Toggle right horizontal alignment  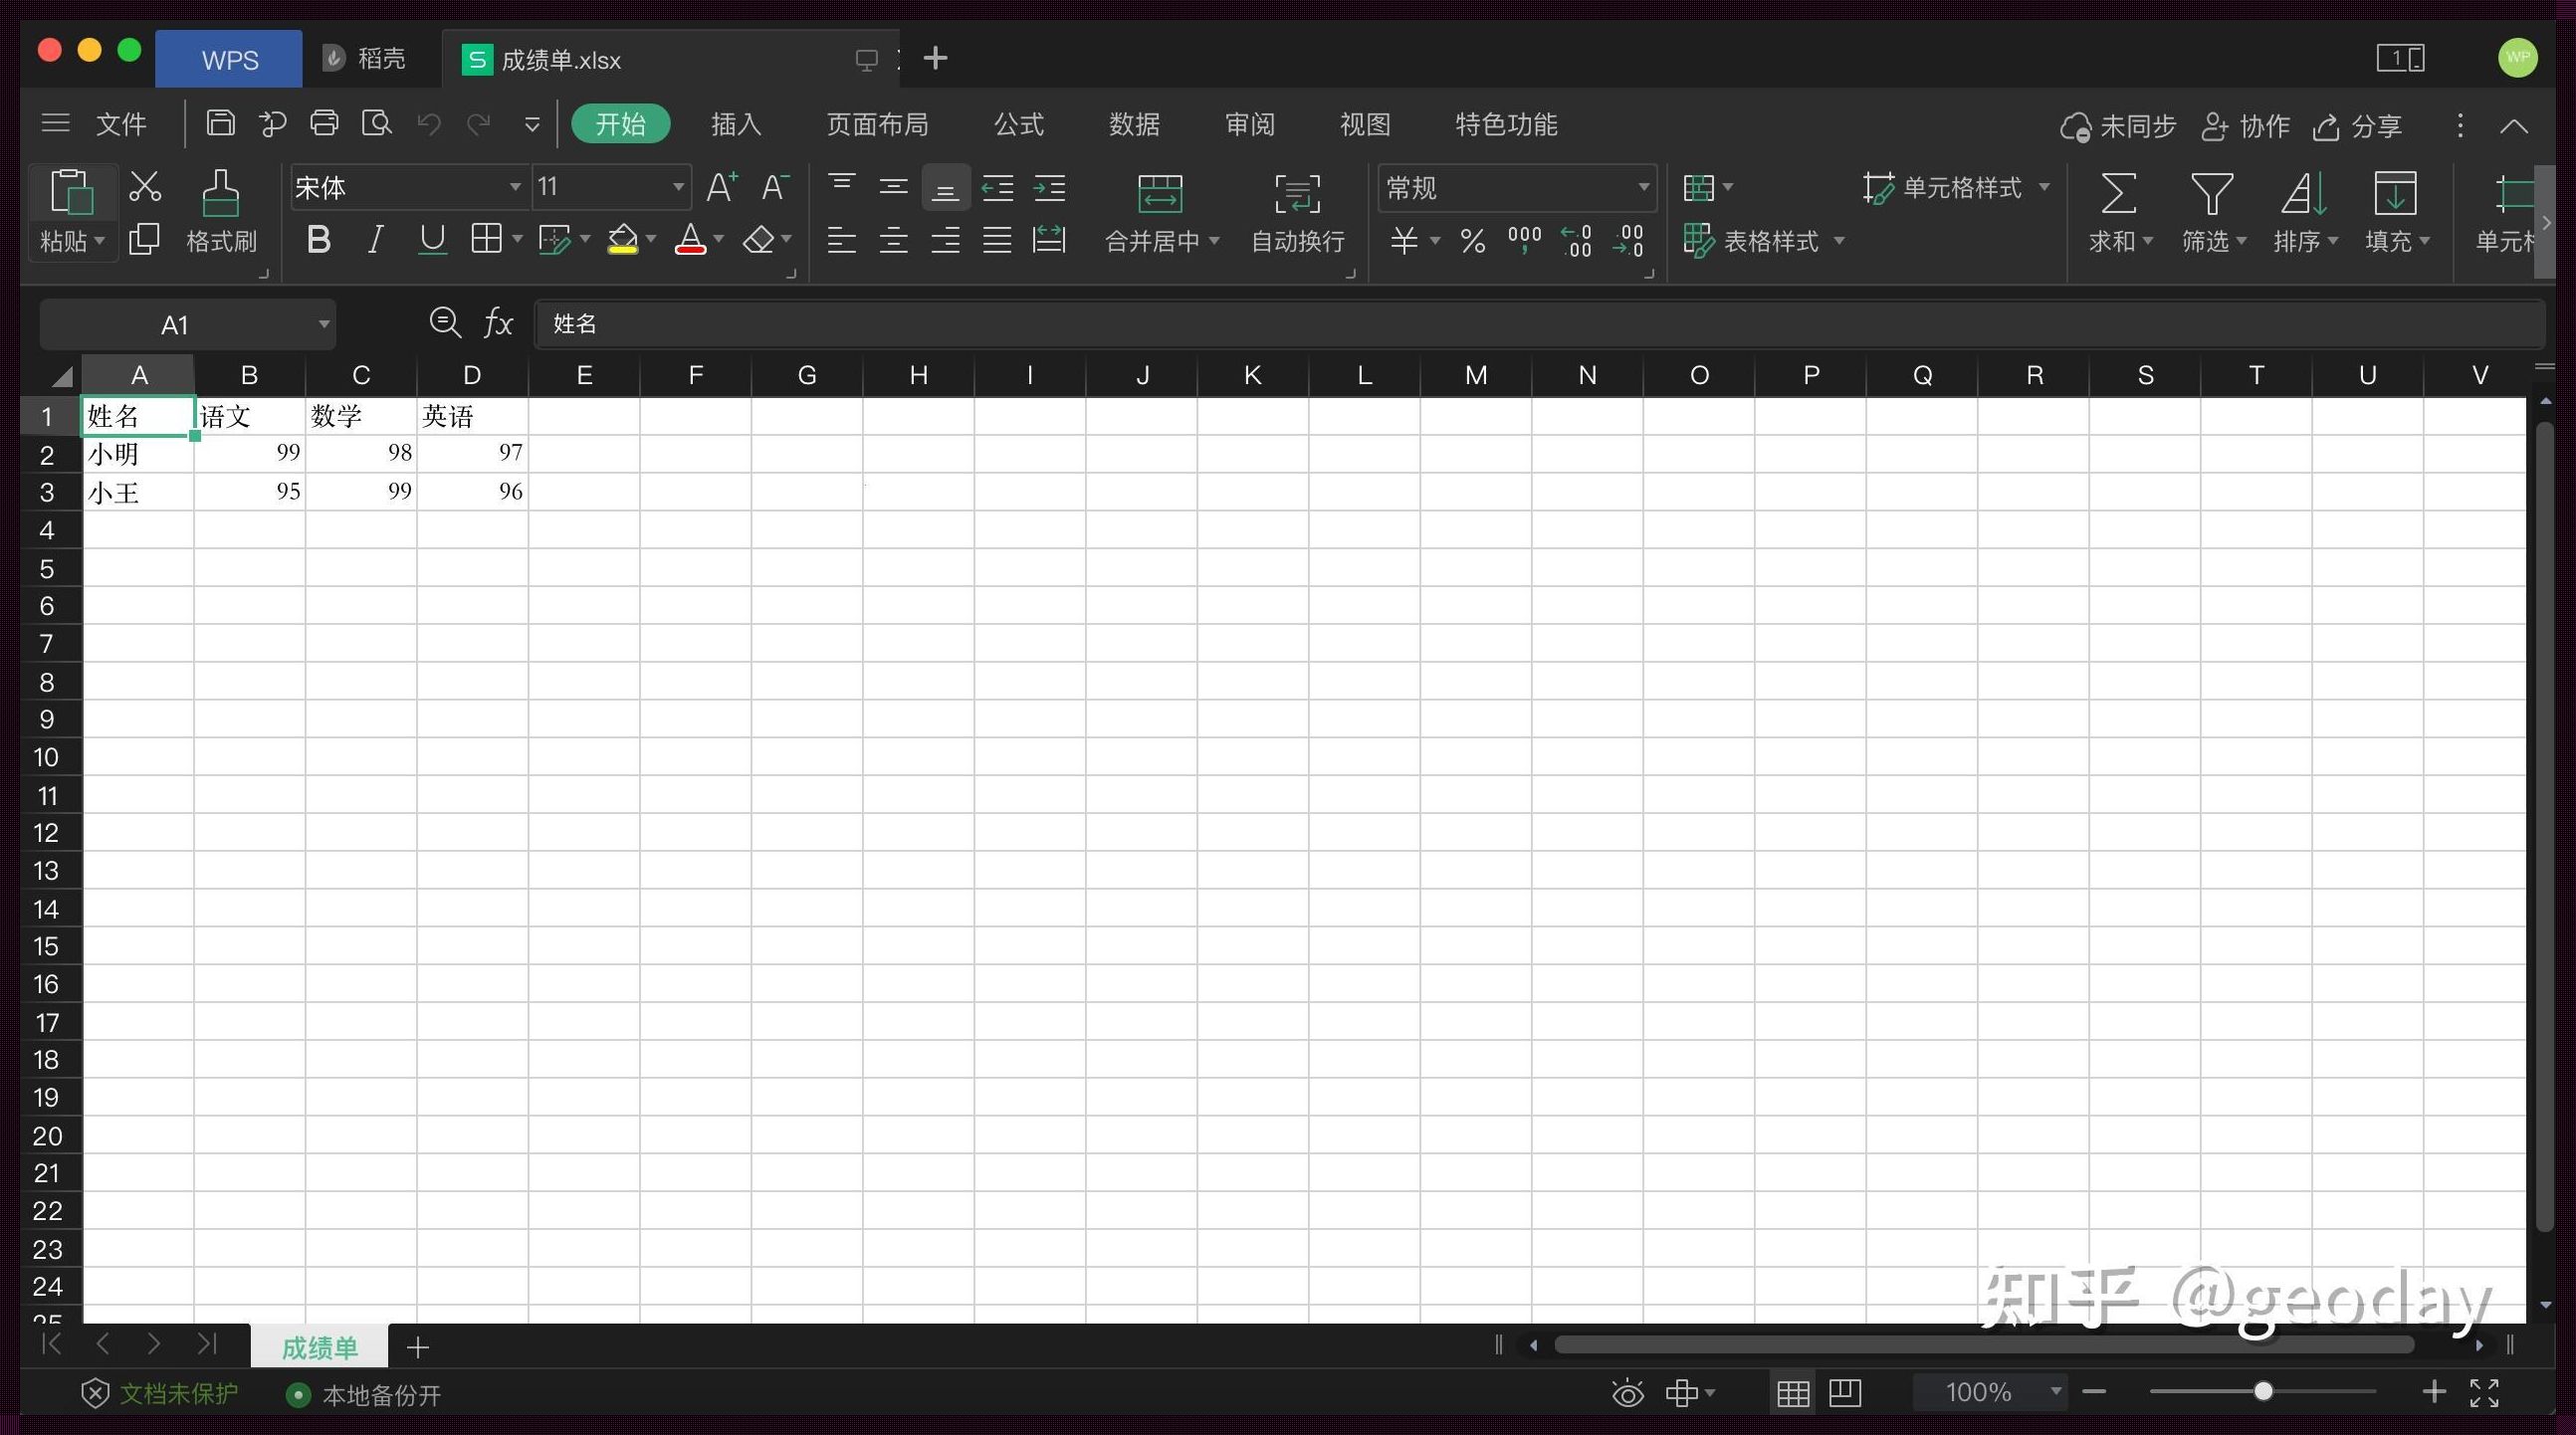[945, 240]
